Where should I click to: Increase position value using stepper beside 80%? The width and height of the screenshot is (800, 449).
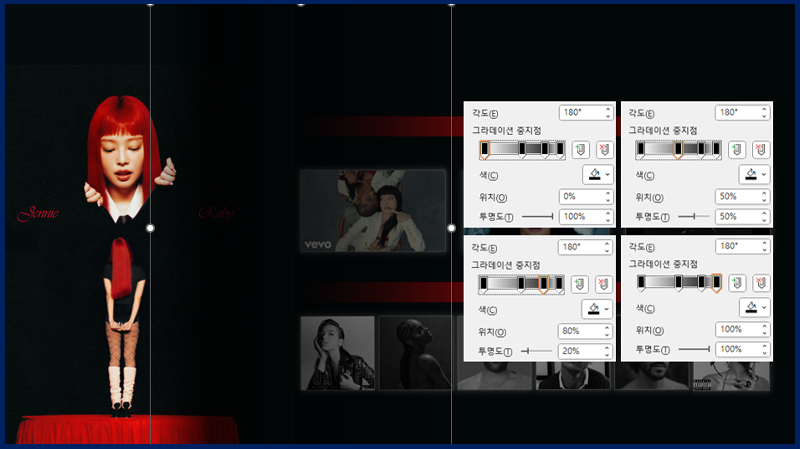click(x=607, y=328)
